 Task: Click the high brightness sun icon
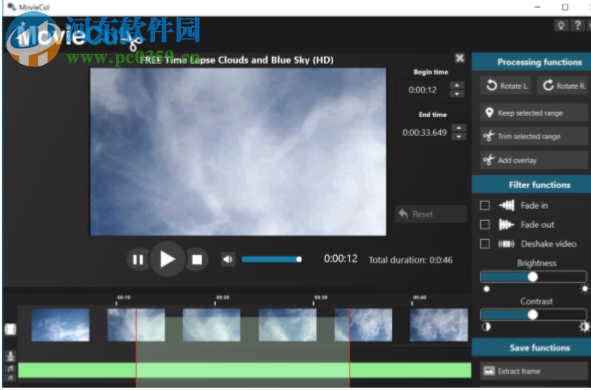[x=585, y=289]
